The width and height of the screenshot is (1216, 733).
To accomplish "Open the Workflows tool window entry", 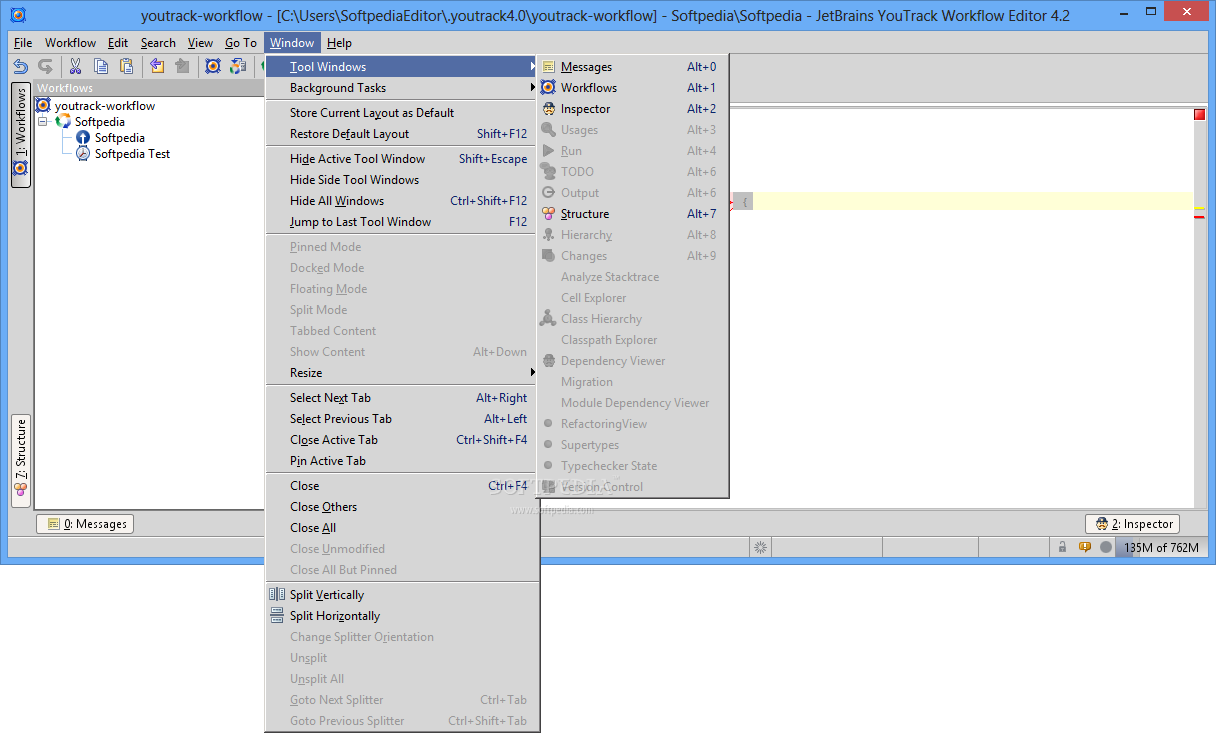I will tap(632, 88).
